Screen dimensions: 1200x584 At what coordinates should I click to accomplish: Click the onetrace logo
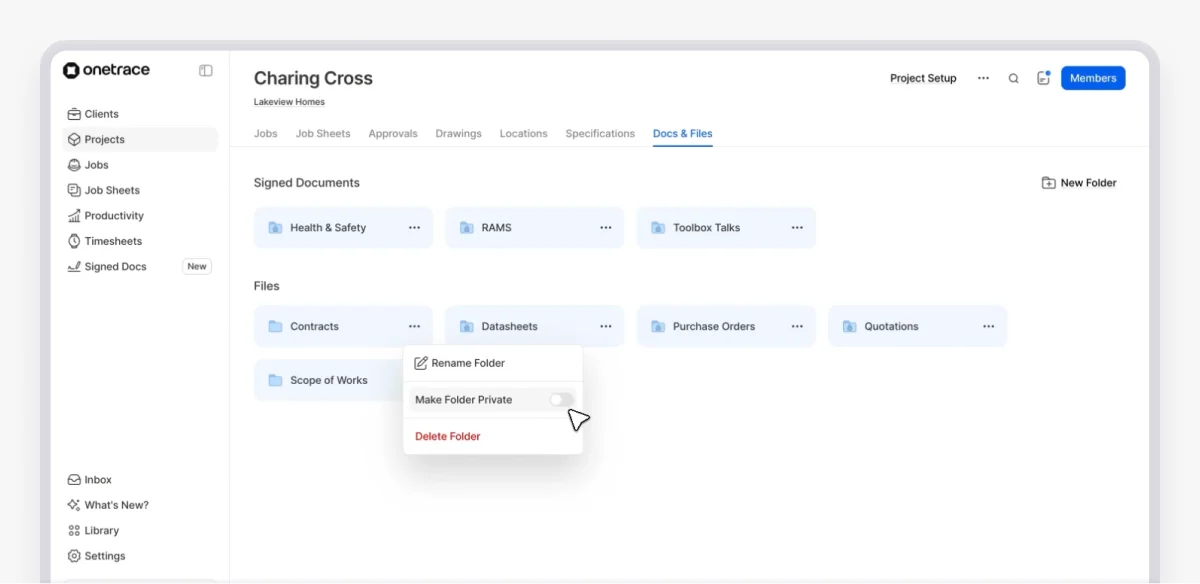[x=106, y=70]
